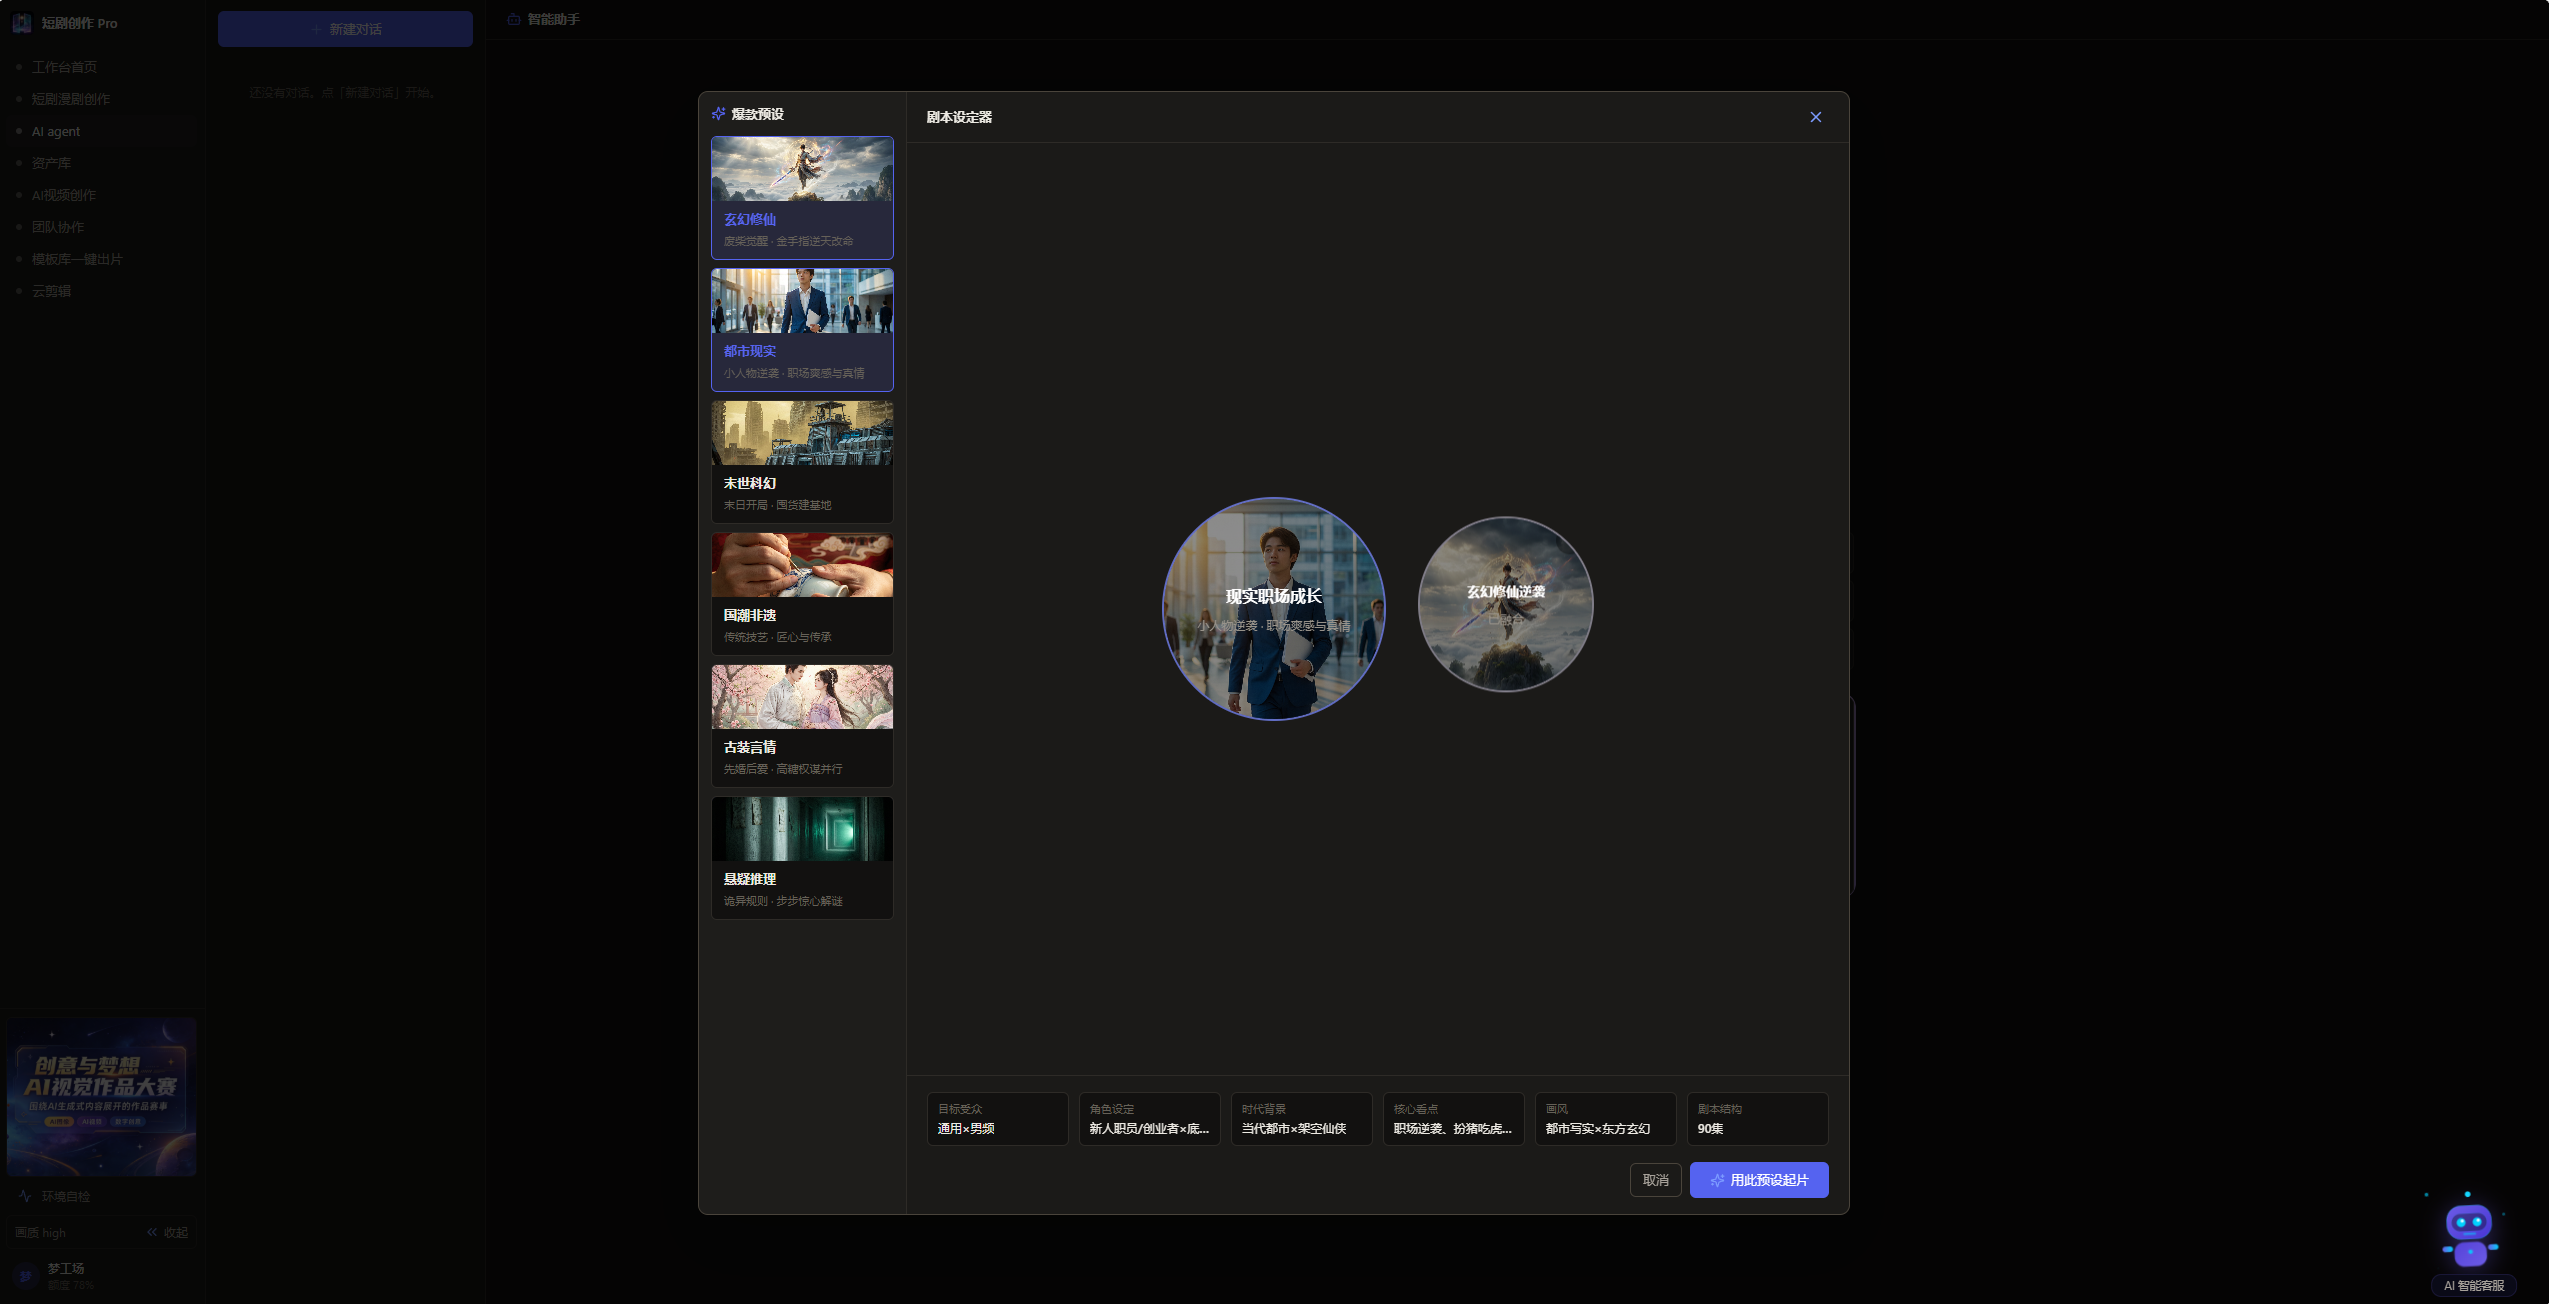Open the 目标受众 setting field
The height and width of the screenshot is (1304, 2549).
coord(997,1119)
